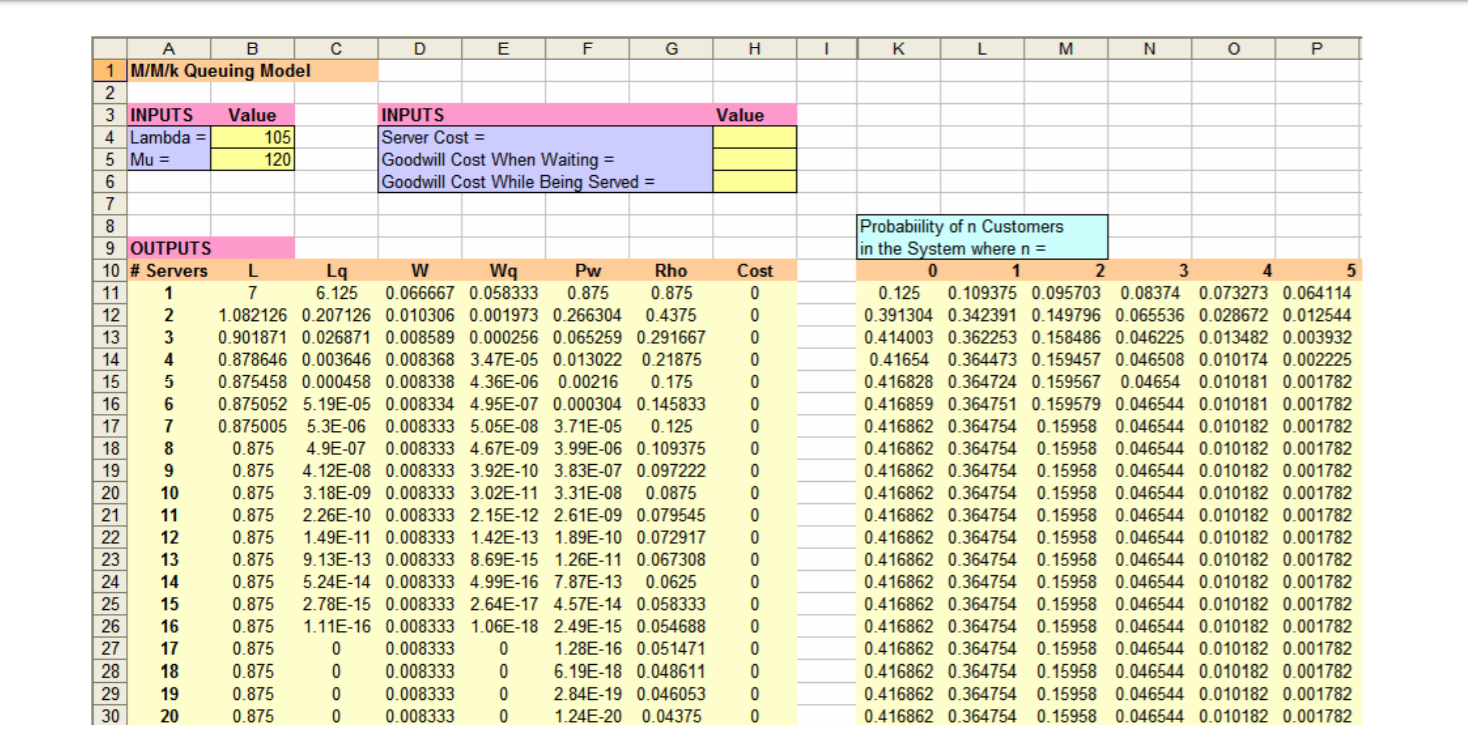The width and height of the screenshot is (1468, 749).
Task: Click the OUTPUTS label cell
Action: pos(211,248)
